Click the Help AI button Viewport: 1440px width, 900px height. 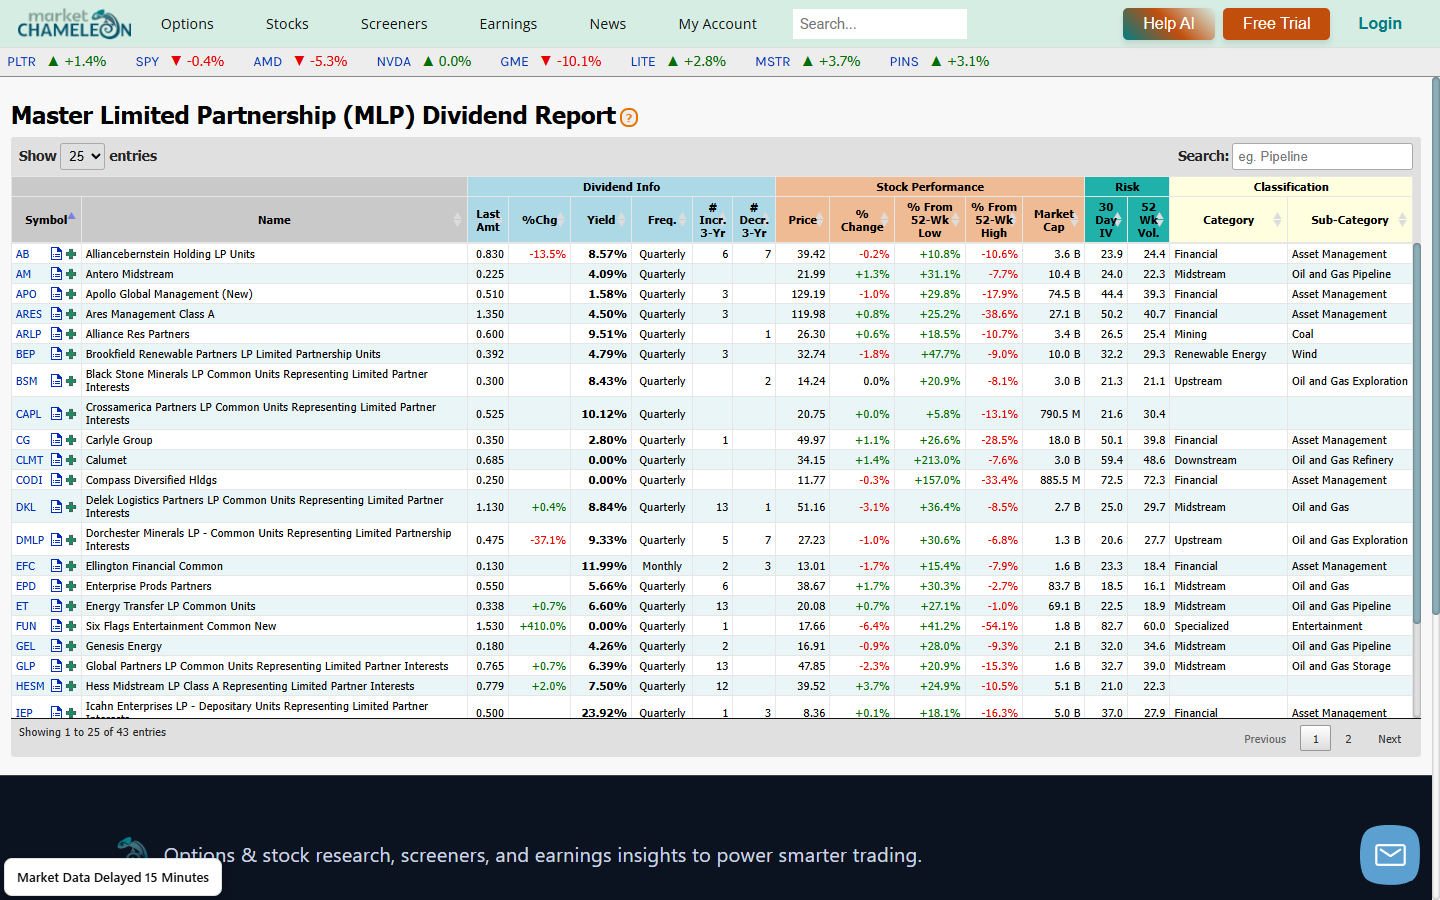pos(1169,24)
